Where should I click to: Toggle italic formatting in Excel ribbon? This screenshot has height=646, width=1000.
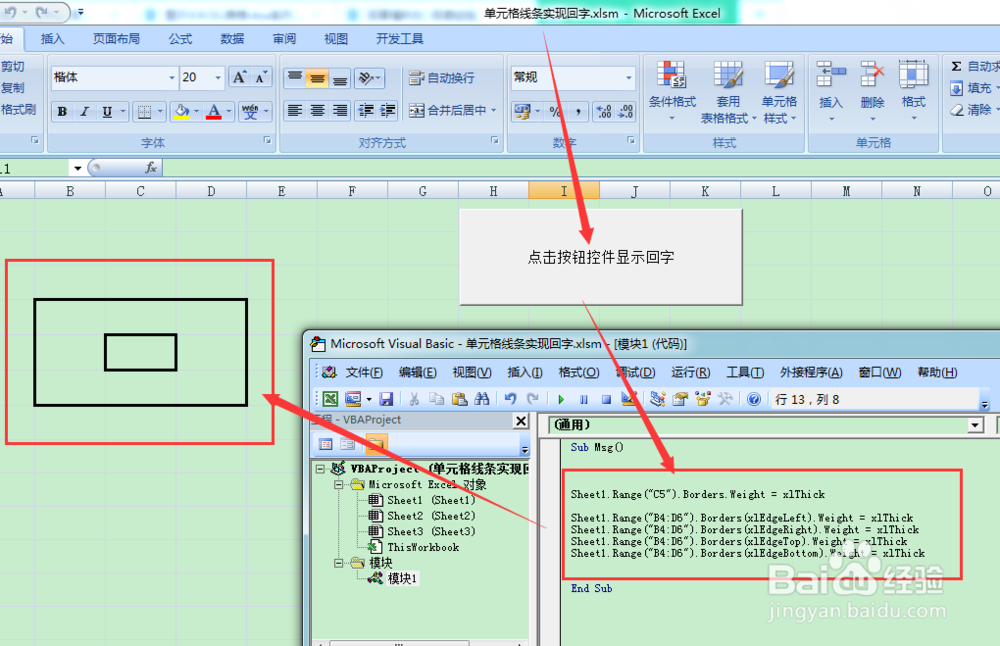click(84, 112)
